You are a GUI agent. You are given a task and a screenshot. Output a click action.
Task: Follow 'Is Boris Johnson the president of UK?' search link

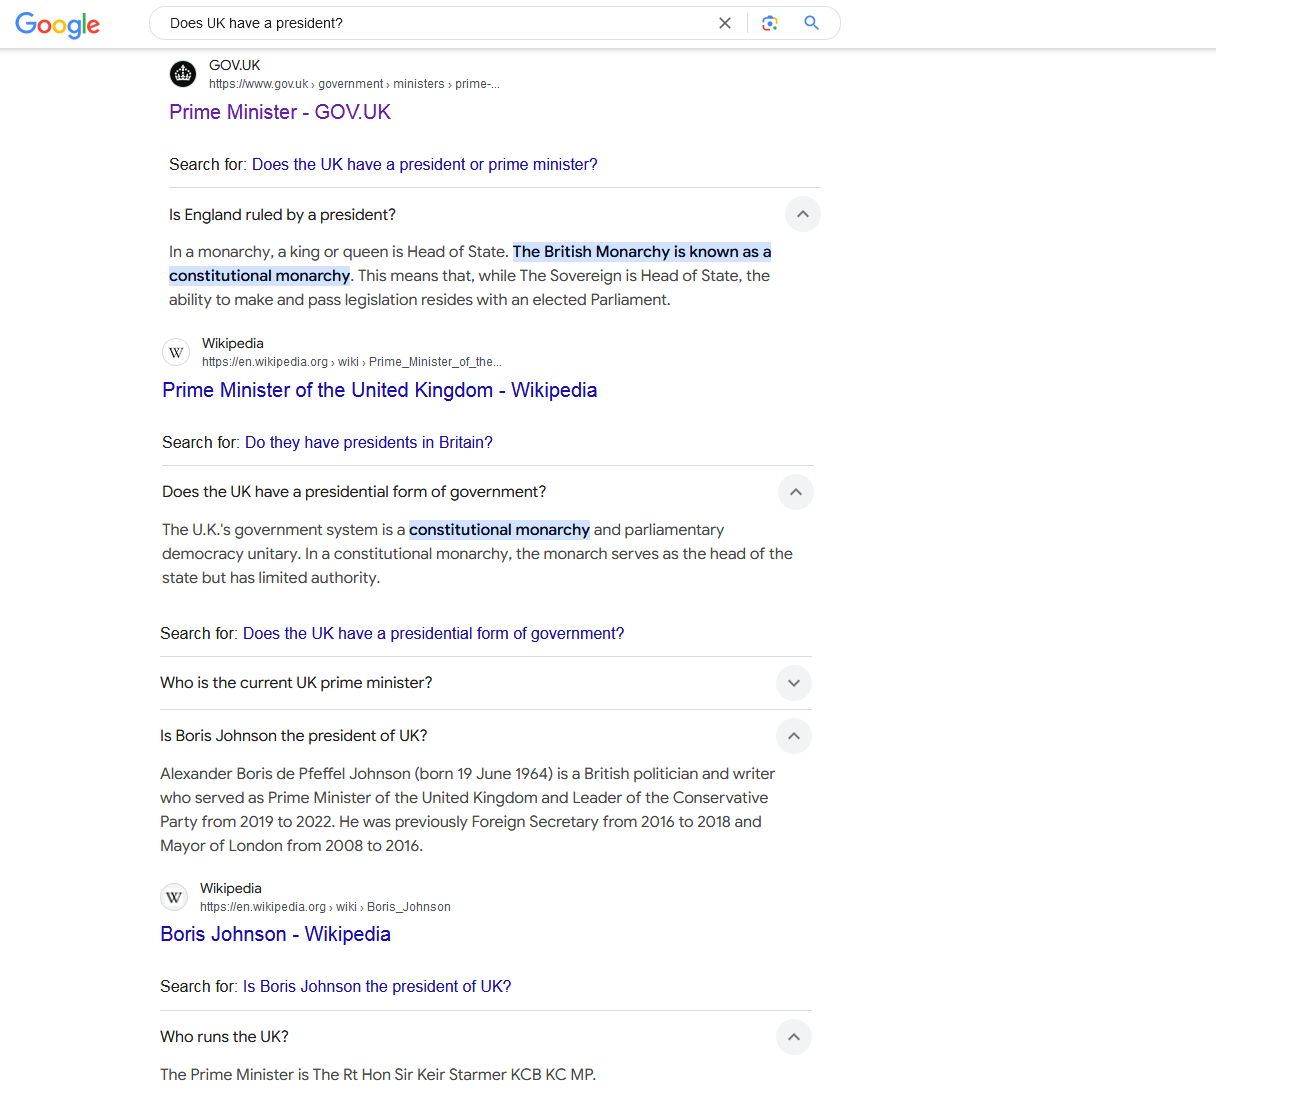coord(376,986)
